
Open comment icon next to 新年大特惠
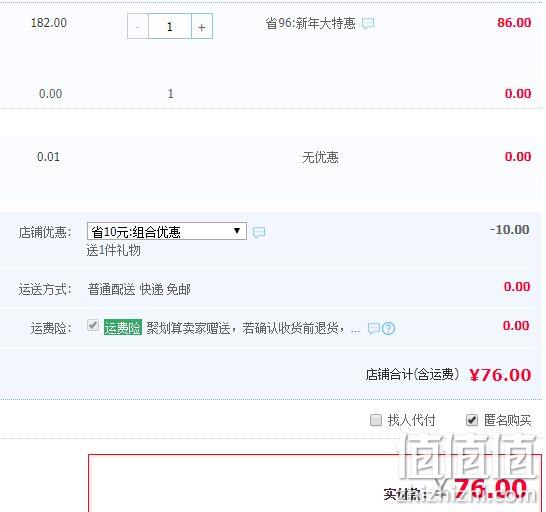(x=368, y=23)
